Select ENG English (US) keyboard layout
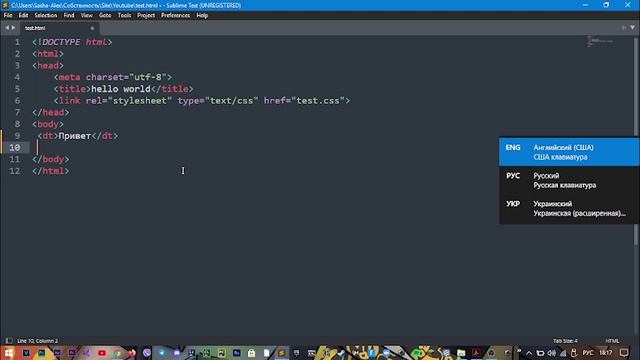 (x=569, y=152)
